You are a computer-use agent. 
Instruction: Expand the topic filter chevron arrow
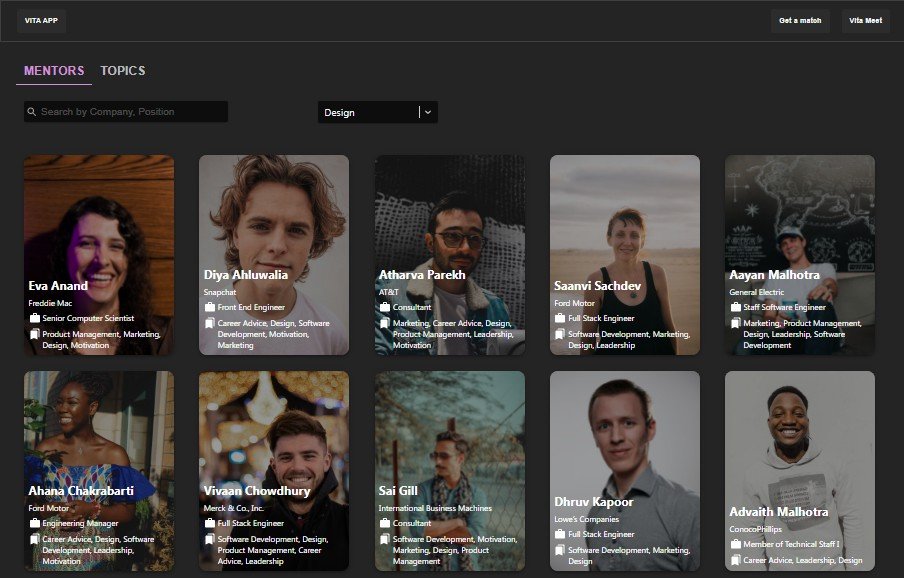tap(427, 111)
